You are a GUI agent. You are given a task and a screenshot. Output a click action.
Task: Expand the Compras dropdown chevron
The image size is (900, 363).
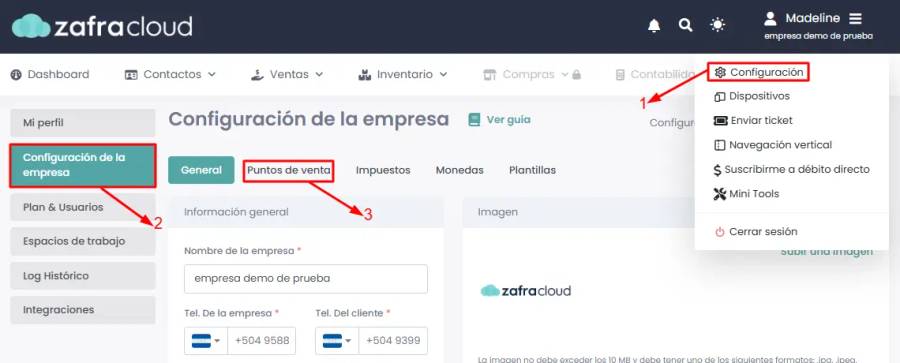[564, 75]
